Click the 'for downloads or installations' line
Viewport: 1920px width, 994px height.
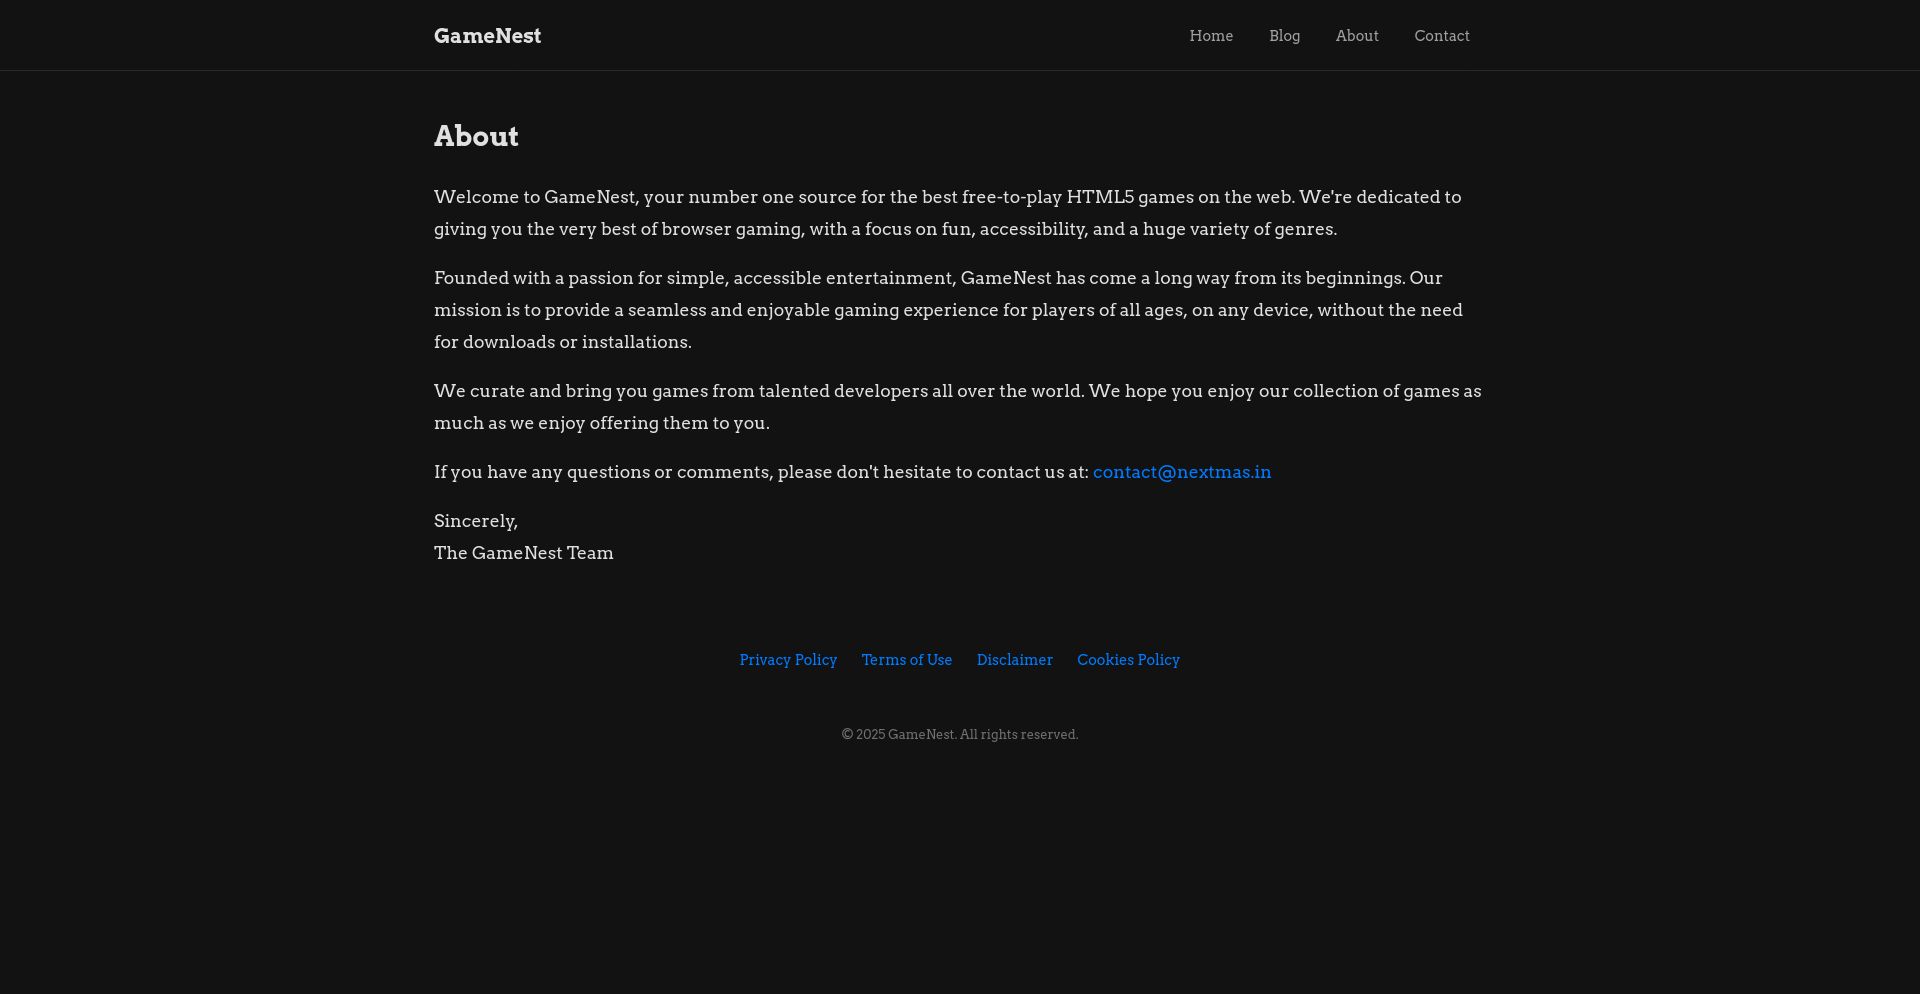coord(562,342)
